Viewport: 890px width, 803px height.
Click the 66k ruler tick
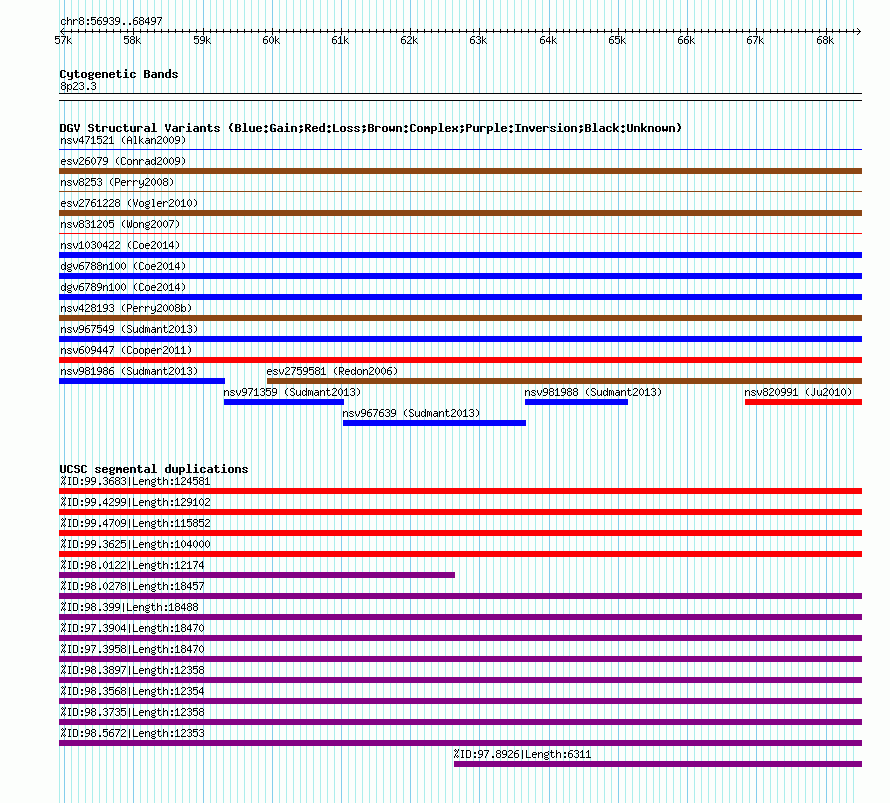tap(686, 40)
